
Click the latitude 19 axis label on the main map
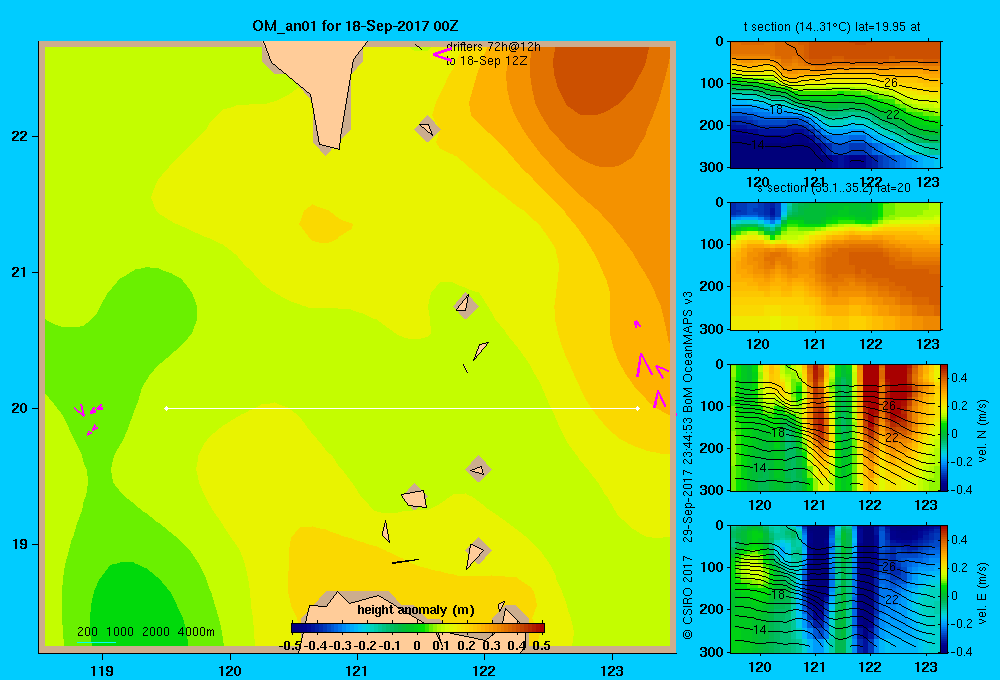coord(20,544)
